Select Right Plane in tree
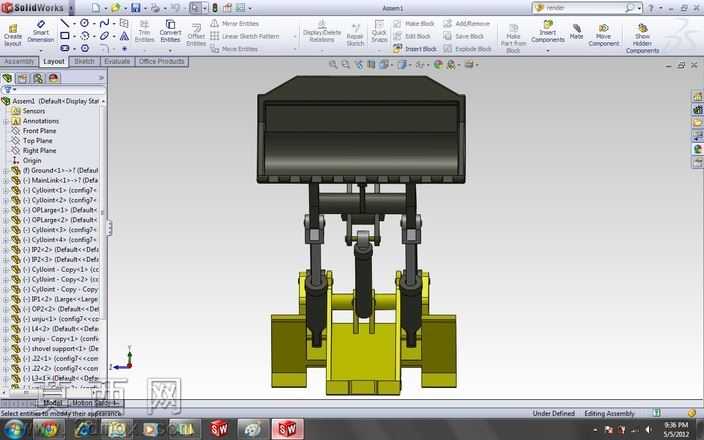704x440 pixels. 40,150
